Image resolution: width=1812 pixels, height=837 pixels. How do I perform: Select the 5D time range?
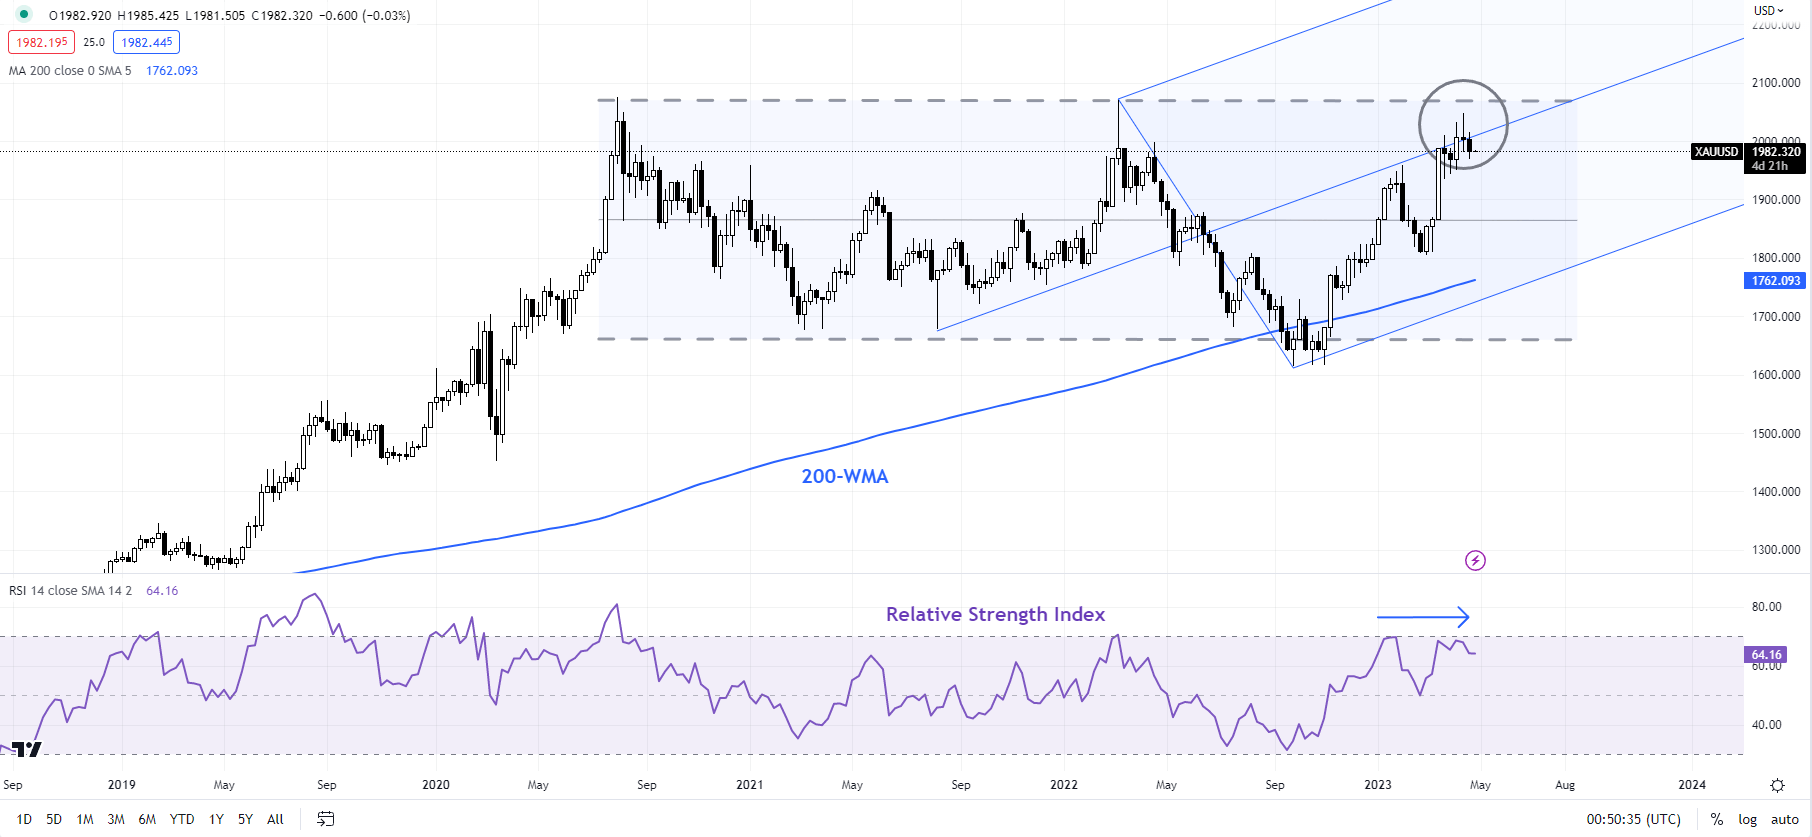coord(54,819)
